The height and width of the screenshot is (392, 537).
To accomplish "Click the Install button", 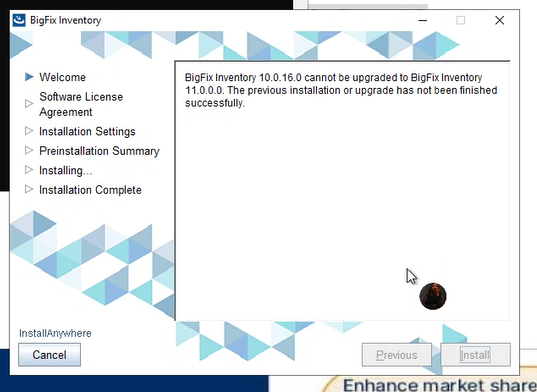I will [475, 355].
